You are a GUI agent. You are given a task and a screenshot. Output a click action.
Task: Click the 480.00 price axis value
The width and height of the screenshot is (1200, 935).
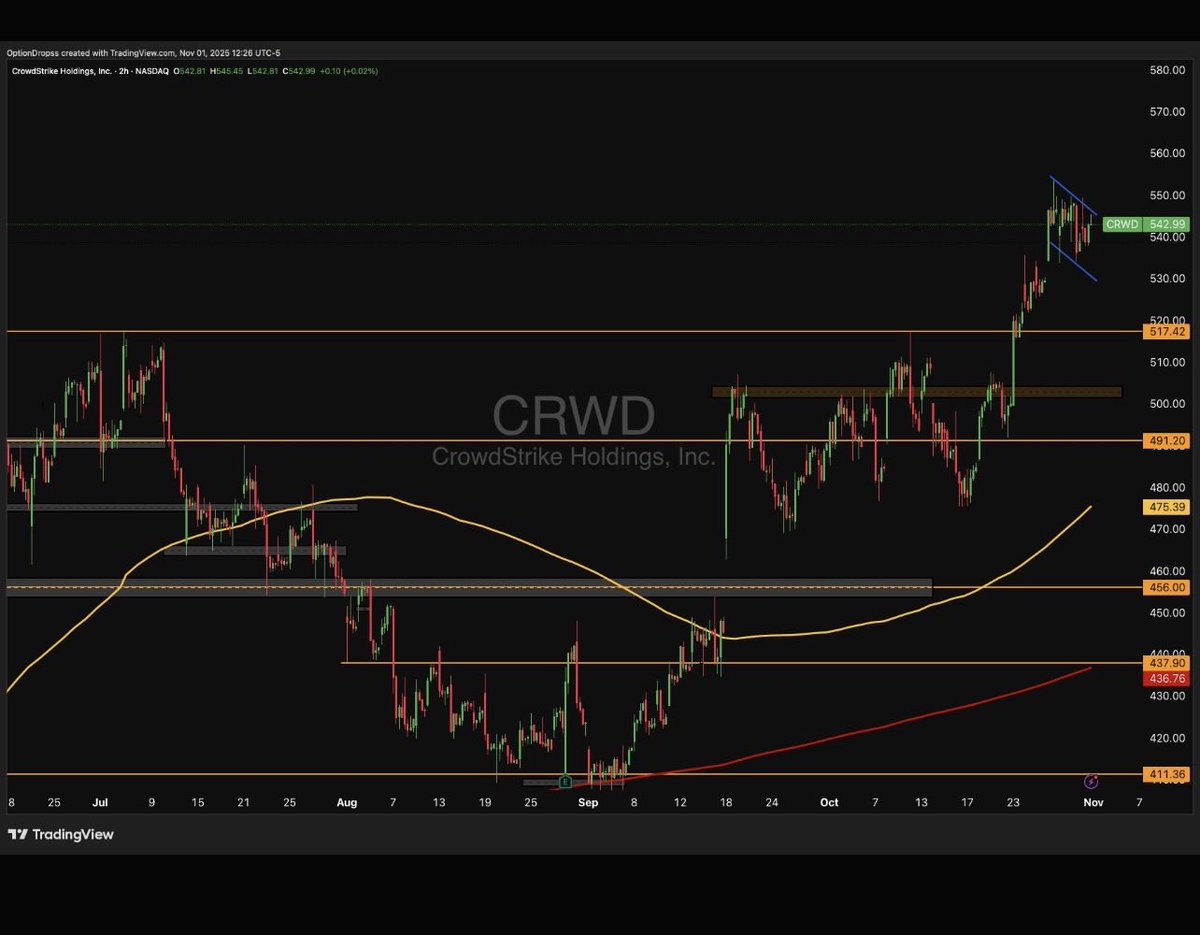click(1167, 487)
